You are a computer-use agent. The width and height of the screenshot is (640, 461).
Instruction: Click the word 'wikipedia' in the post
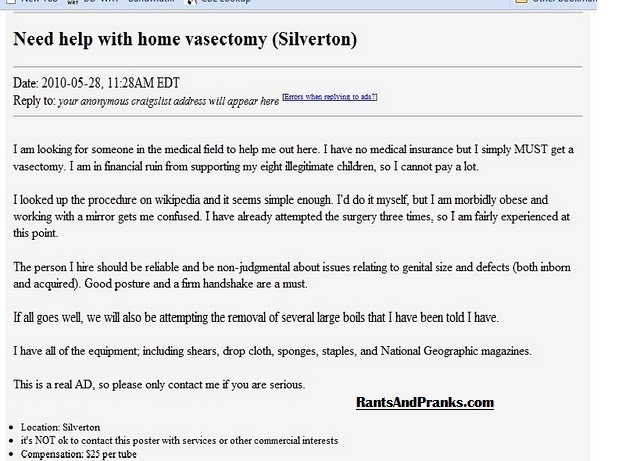click(x=193, y=200)
